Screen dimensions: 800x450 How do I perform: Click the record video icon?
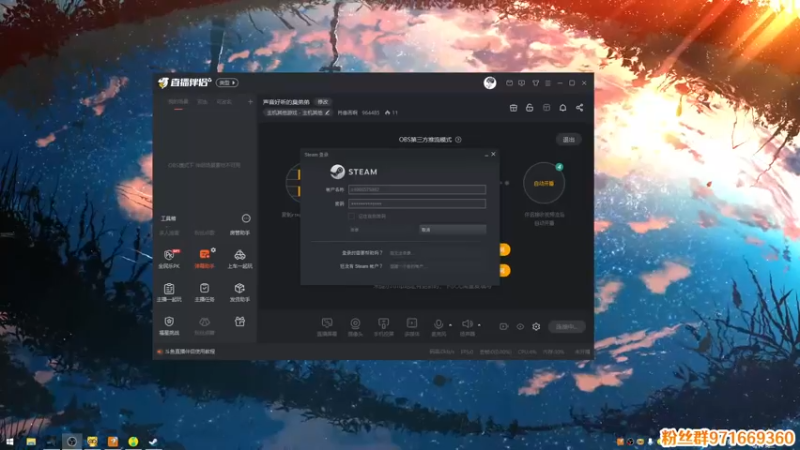tap(504, 327)
